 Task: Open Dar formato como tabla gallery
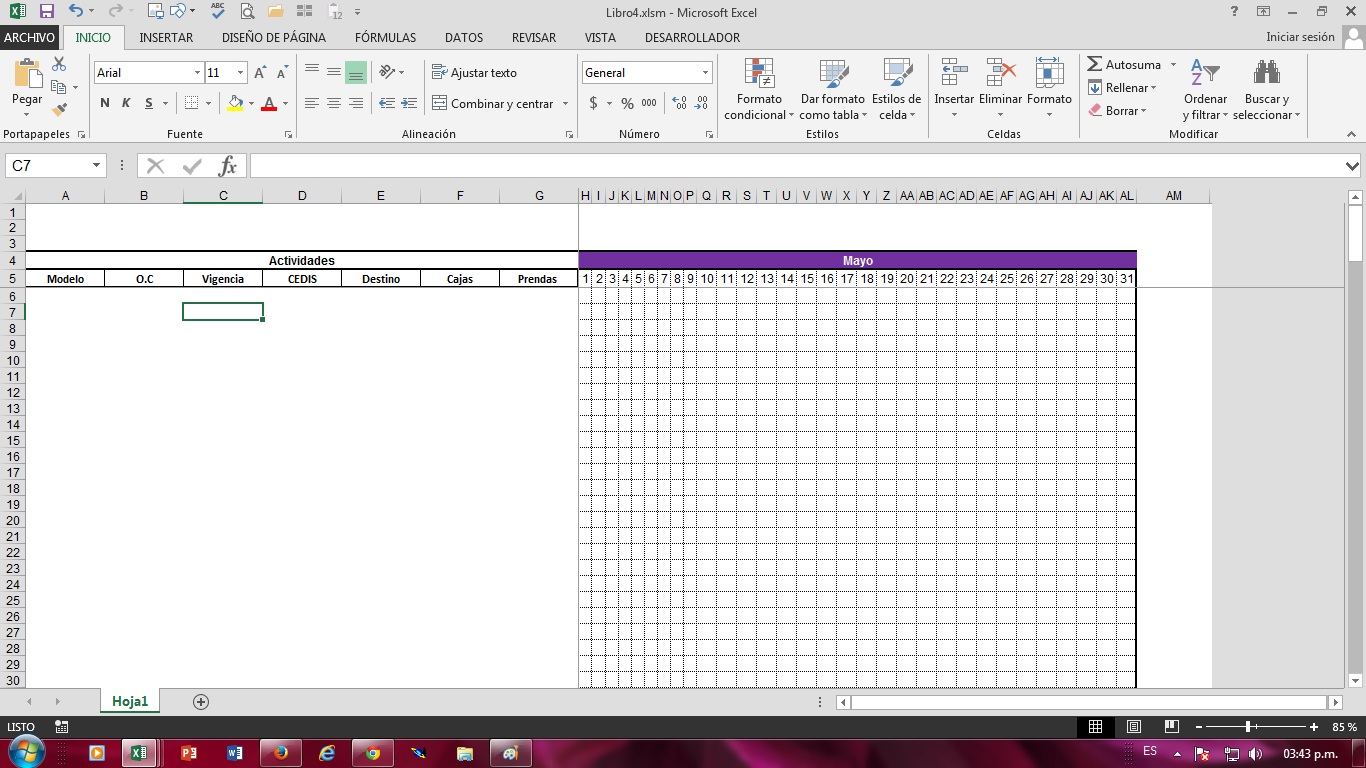(832, 90)
